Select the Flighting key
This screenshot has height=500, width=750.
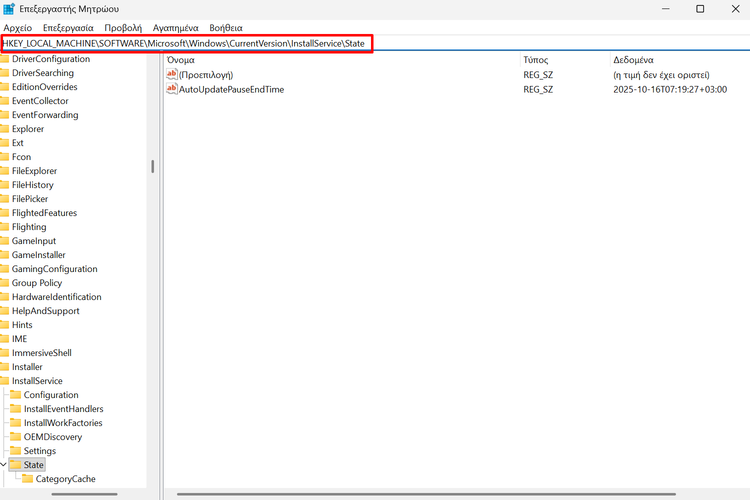pyautogui.click(x=29, y=227)
